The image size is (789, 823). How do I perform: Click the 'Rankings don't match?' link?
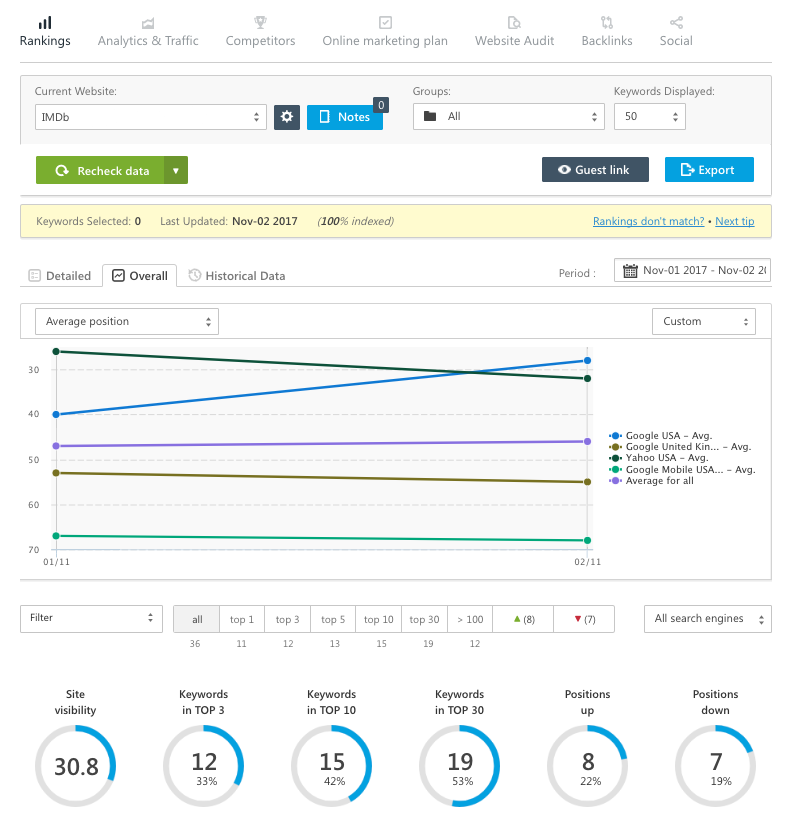[648, 221]
